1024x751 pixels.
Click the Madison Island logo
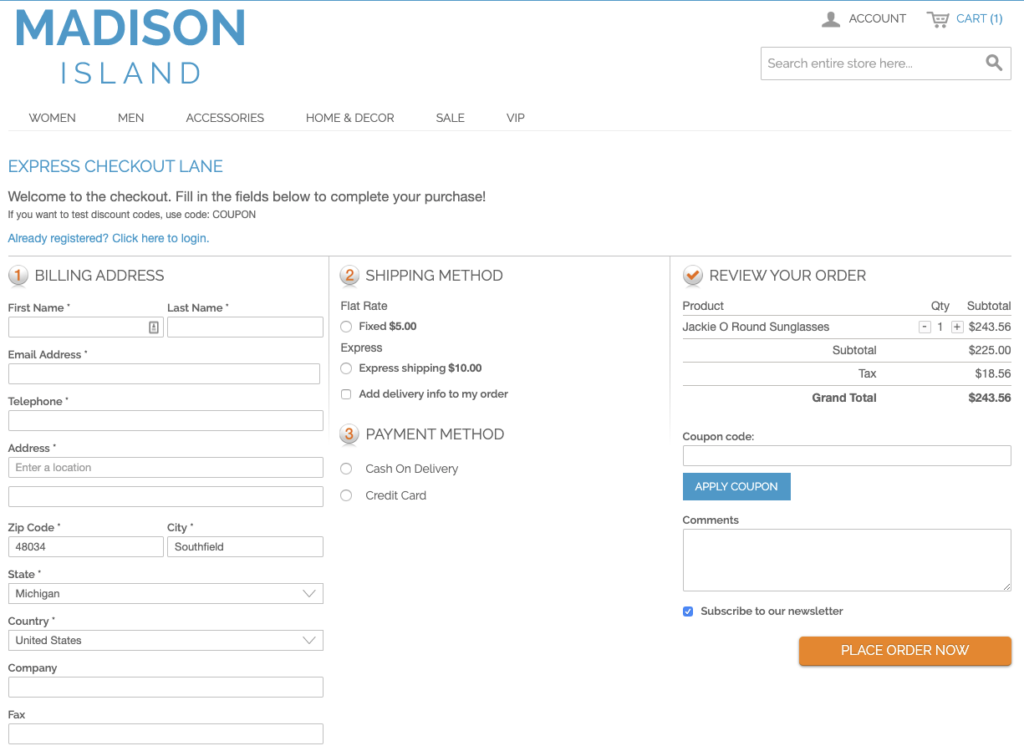[129, 45]
